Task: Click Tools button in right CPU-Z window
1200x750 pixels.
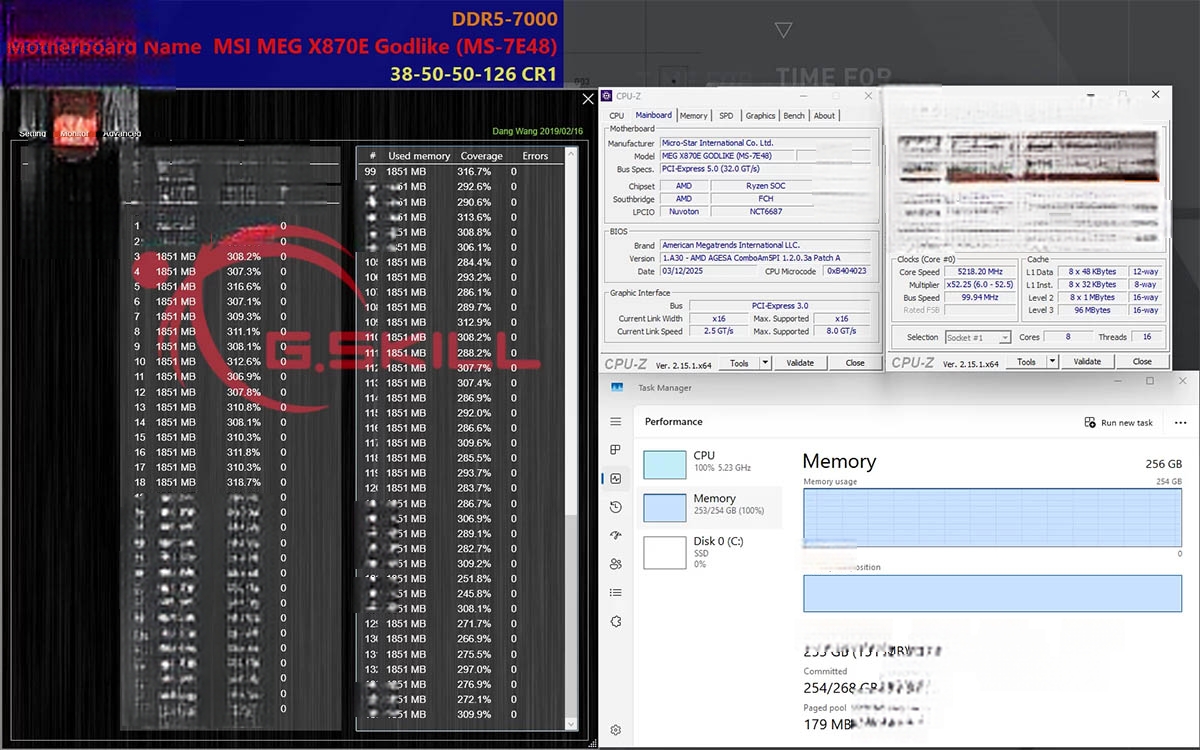Action: tap(1027, 361)
